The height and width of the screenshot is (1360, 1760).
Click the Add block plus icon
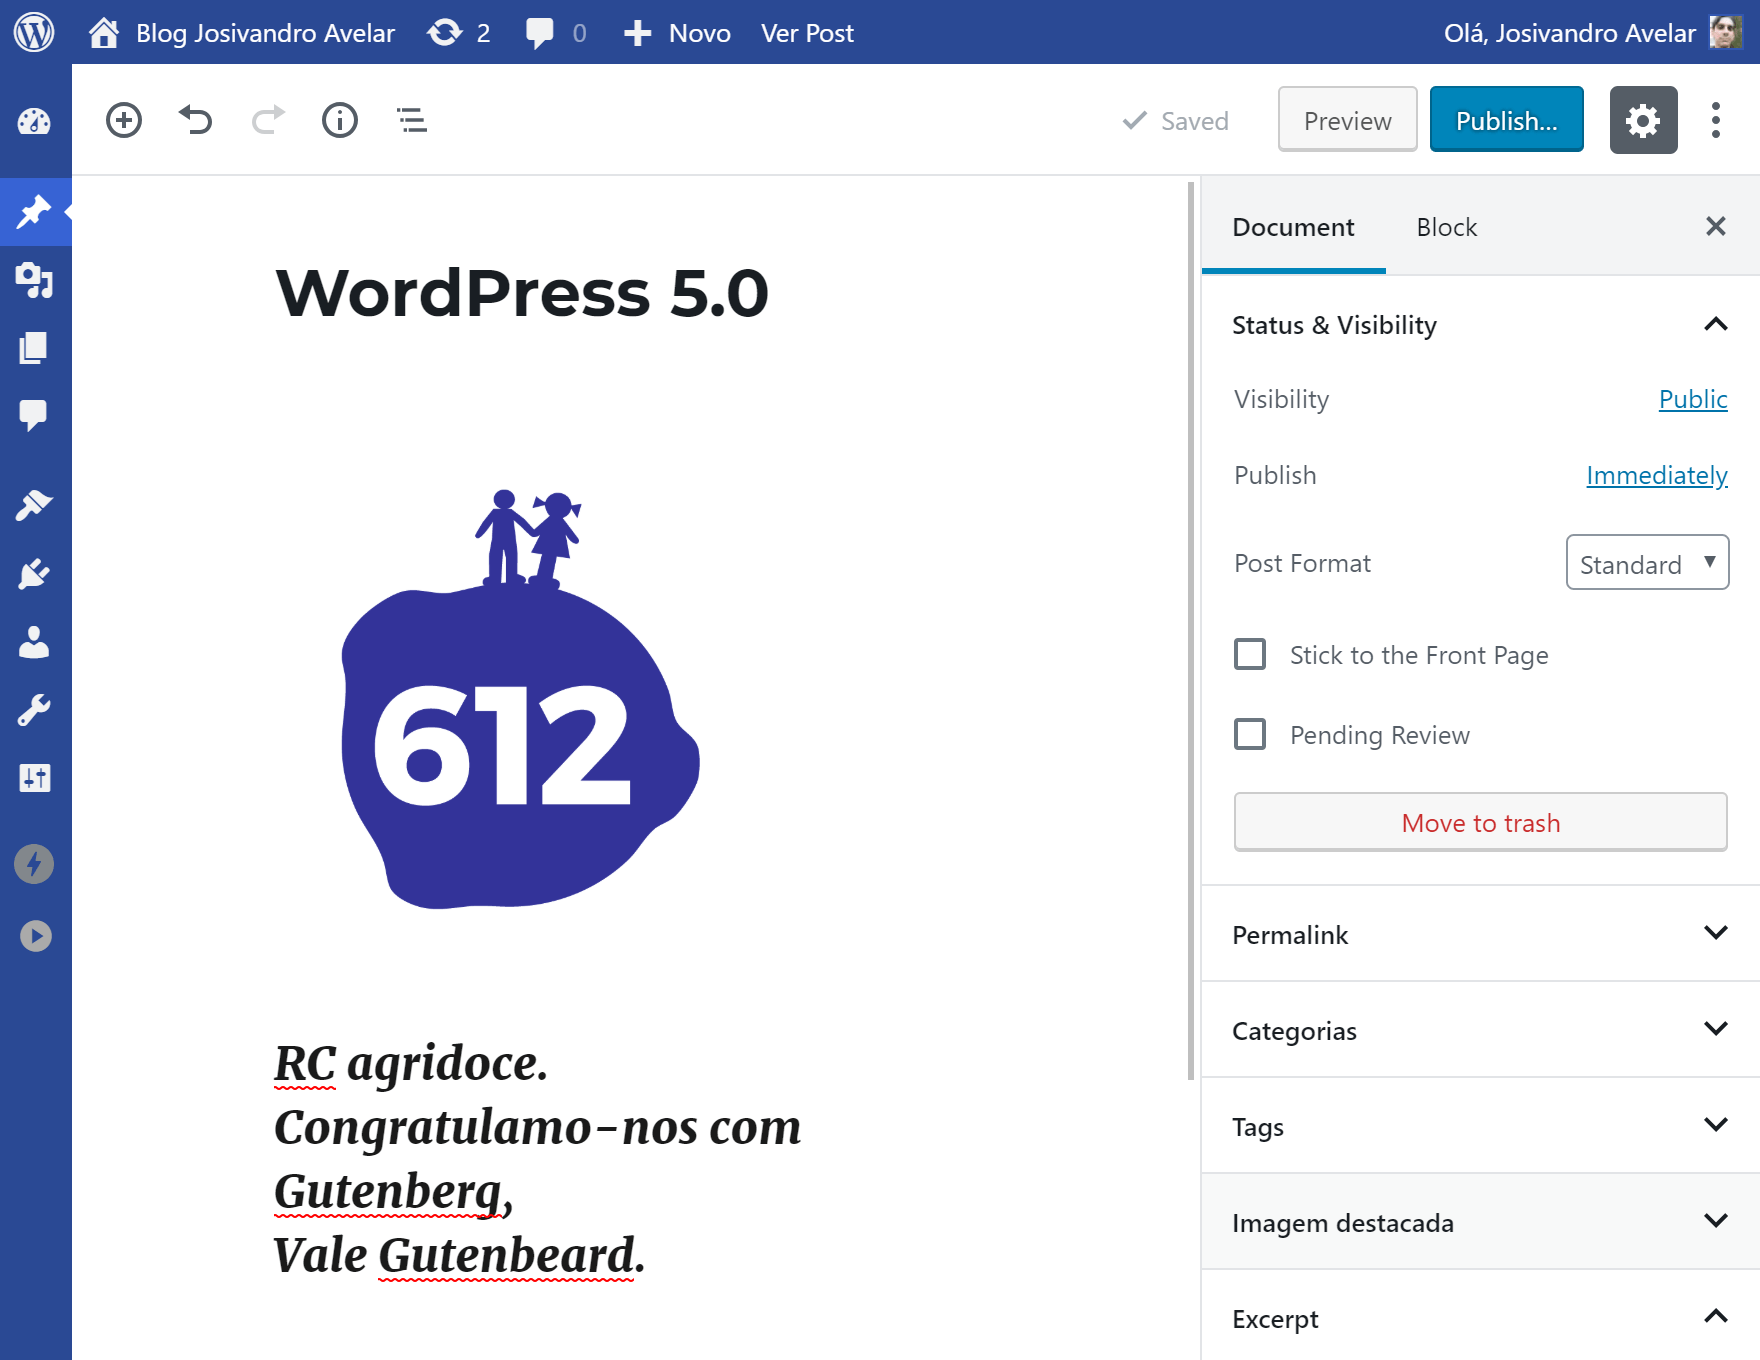pos(124,120)
